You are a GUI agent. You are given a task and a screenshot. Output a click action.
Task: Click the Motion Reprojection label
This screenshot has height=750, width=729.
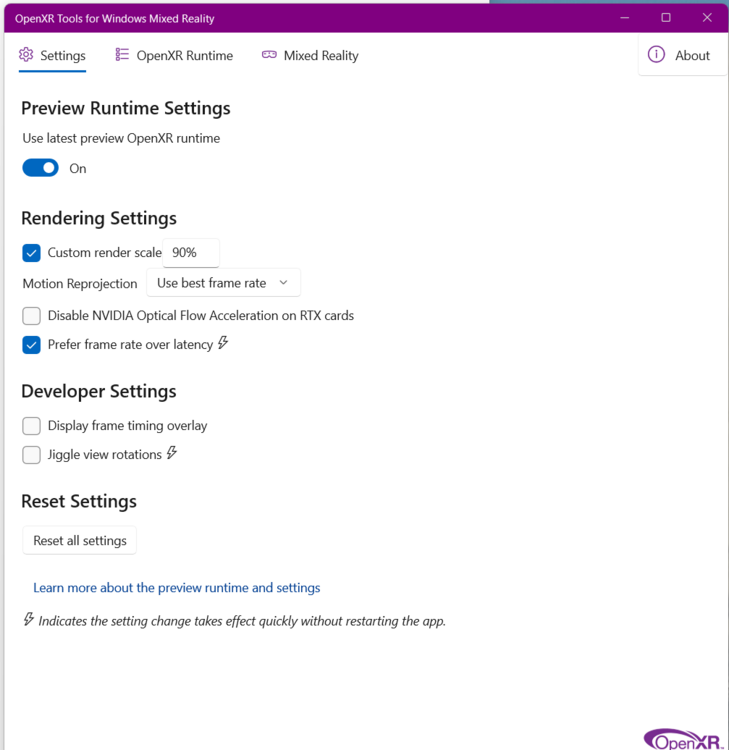pyautogui.click(x=80, y=284)
